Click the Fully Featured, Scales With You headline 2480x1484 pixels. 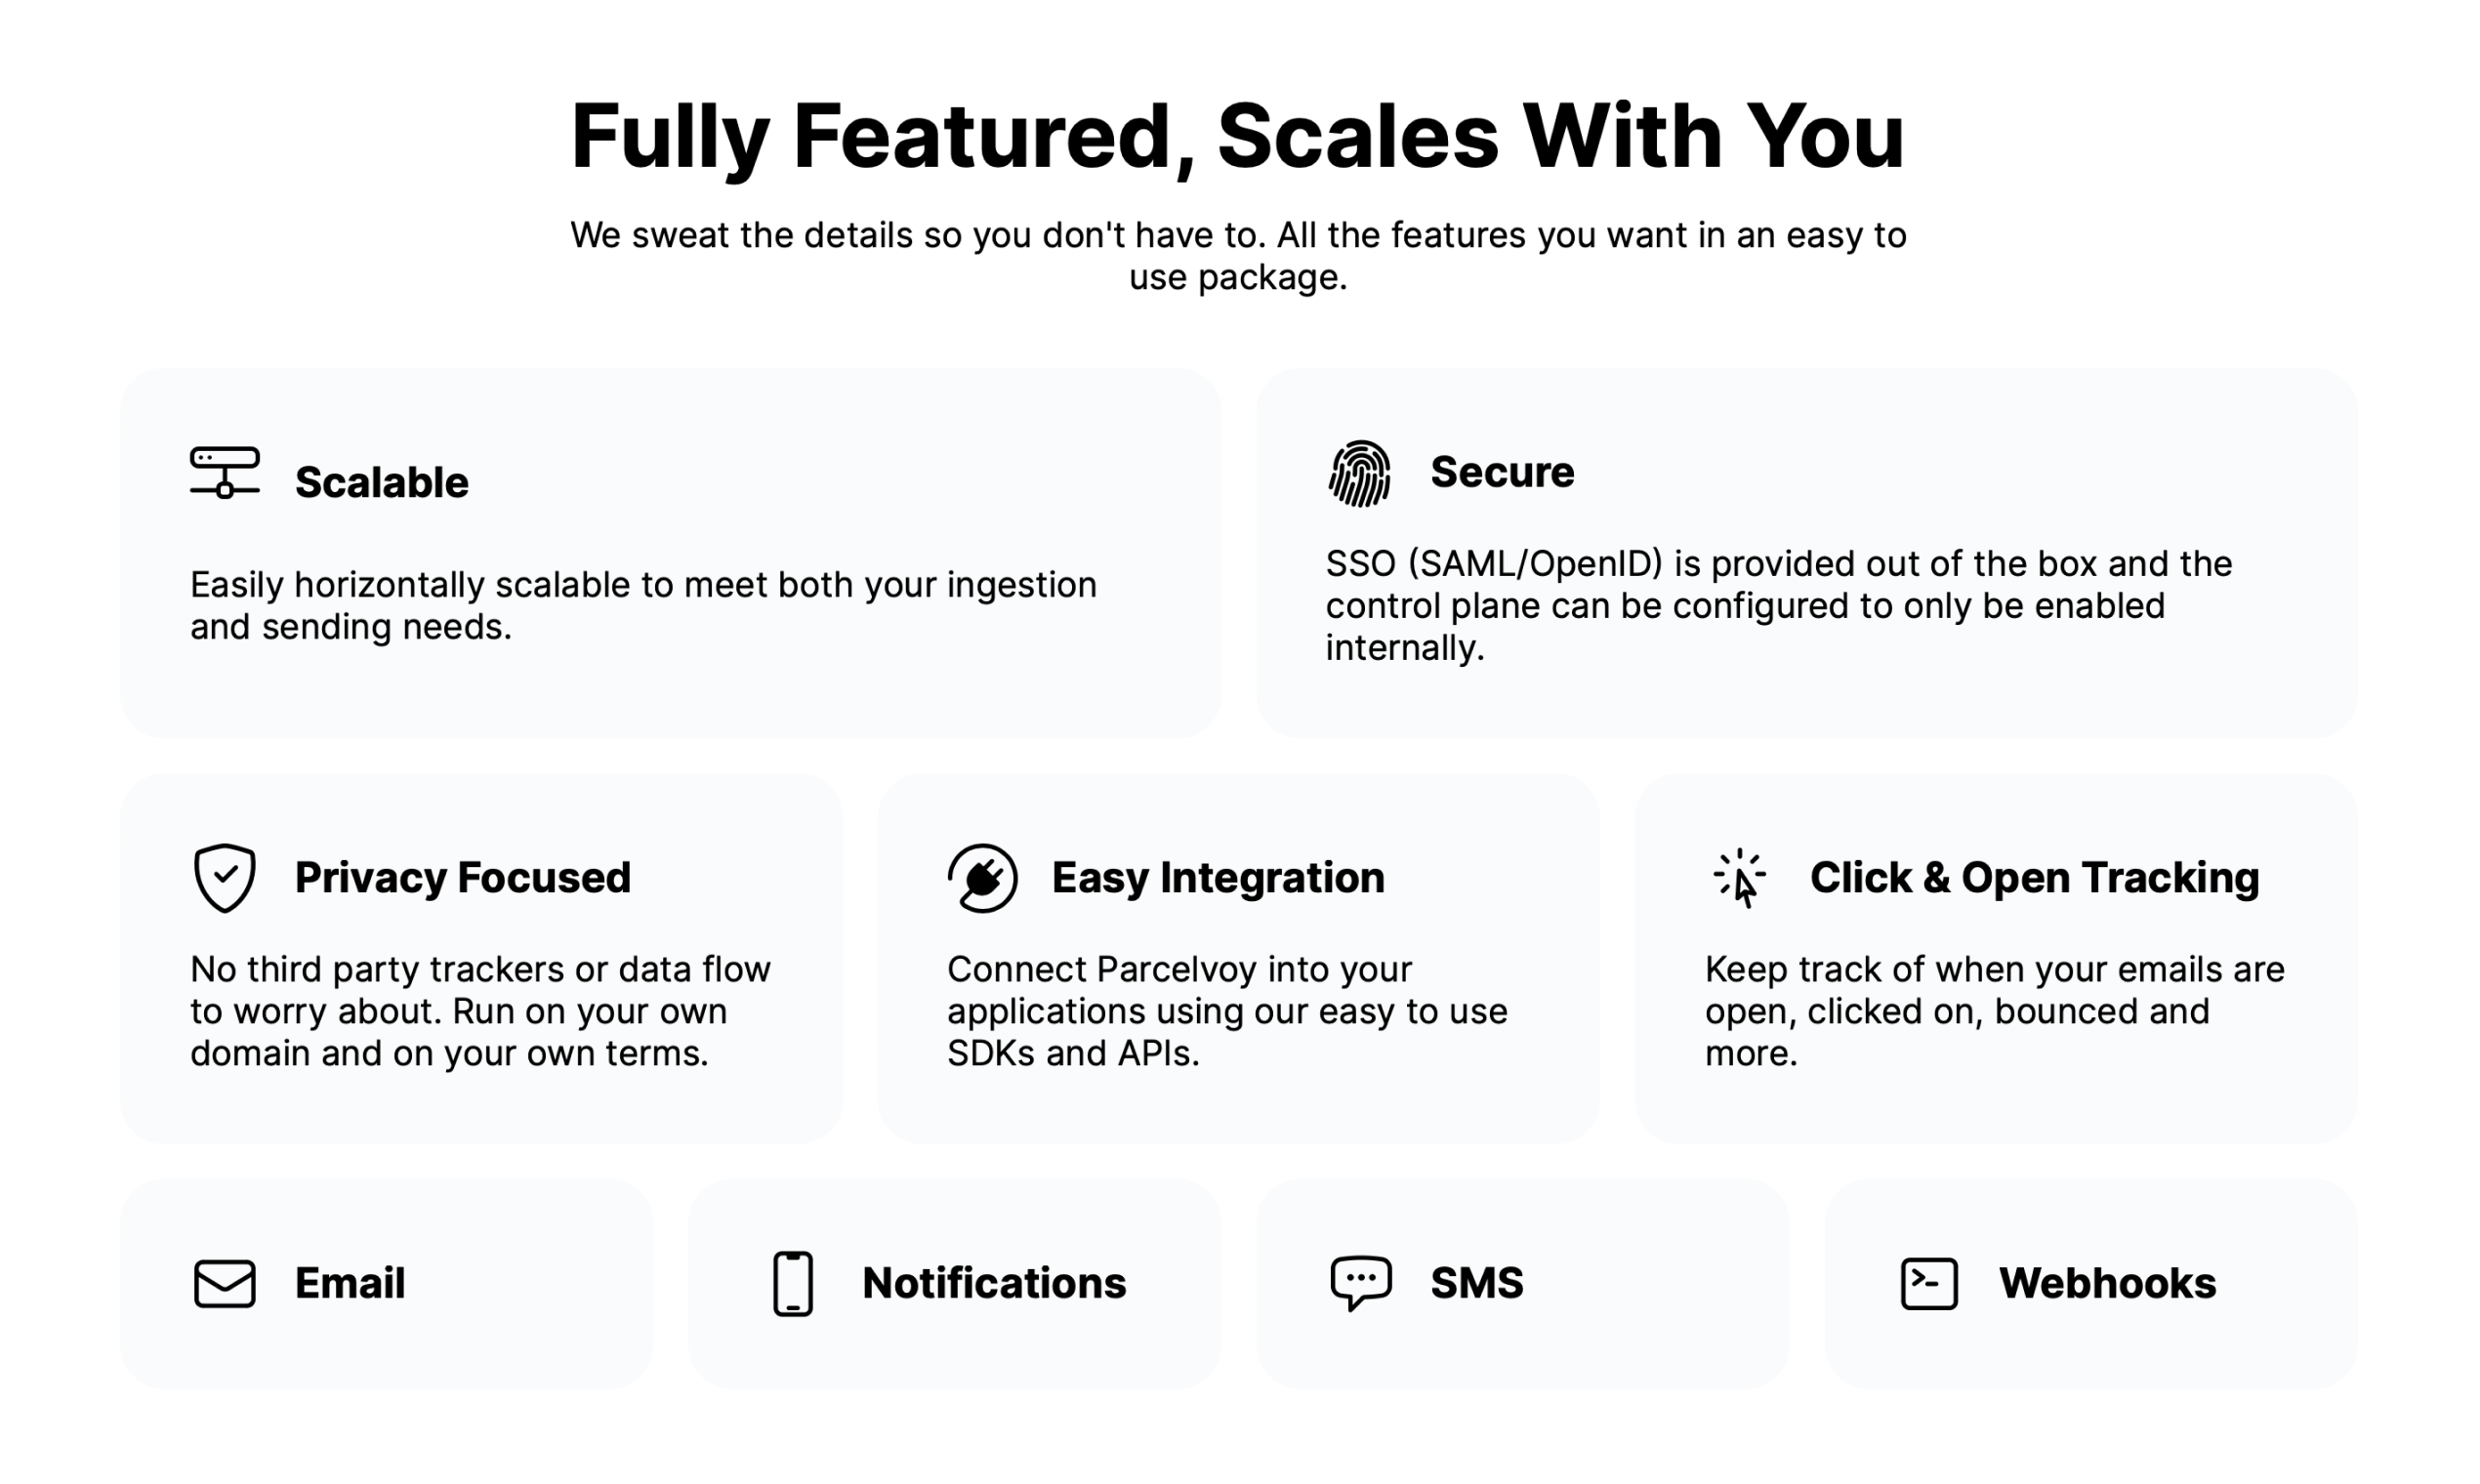(1238, 138)
